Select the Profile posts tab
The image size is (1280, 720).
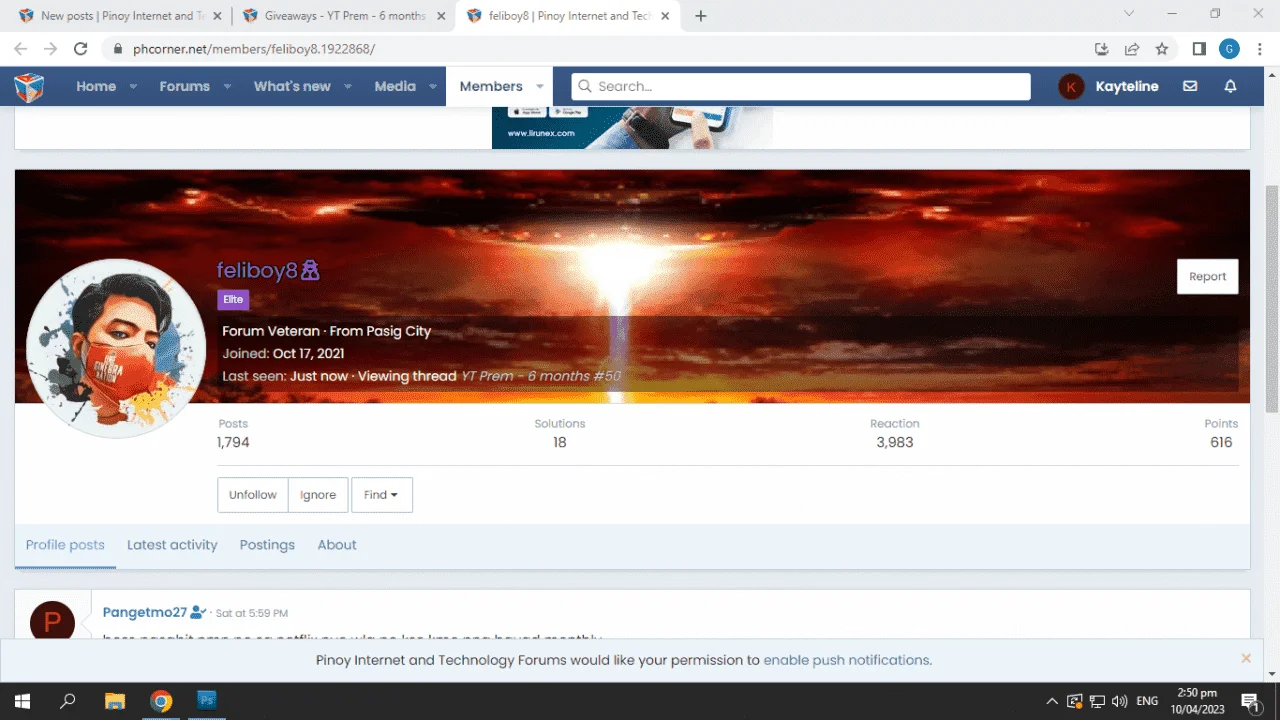(x=65, y=545)
